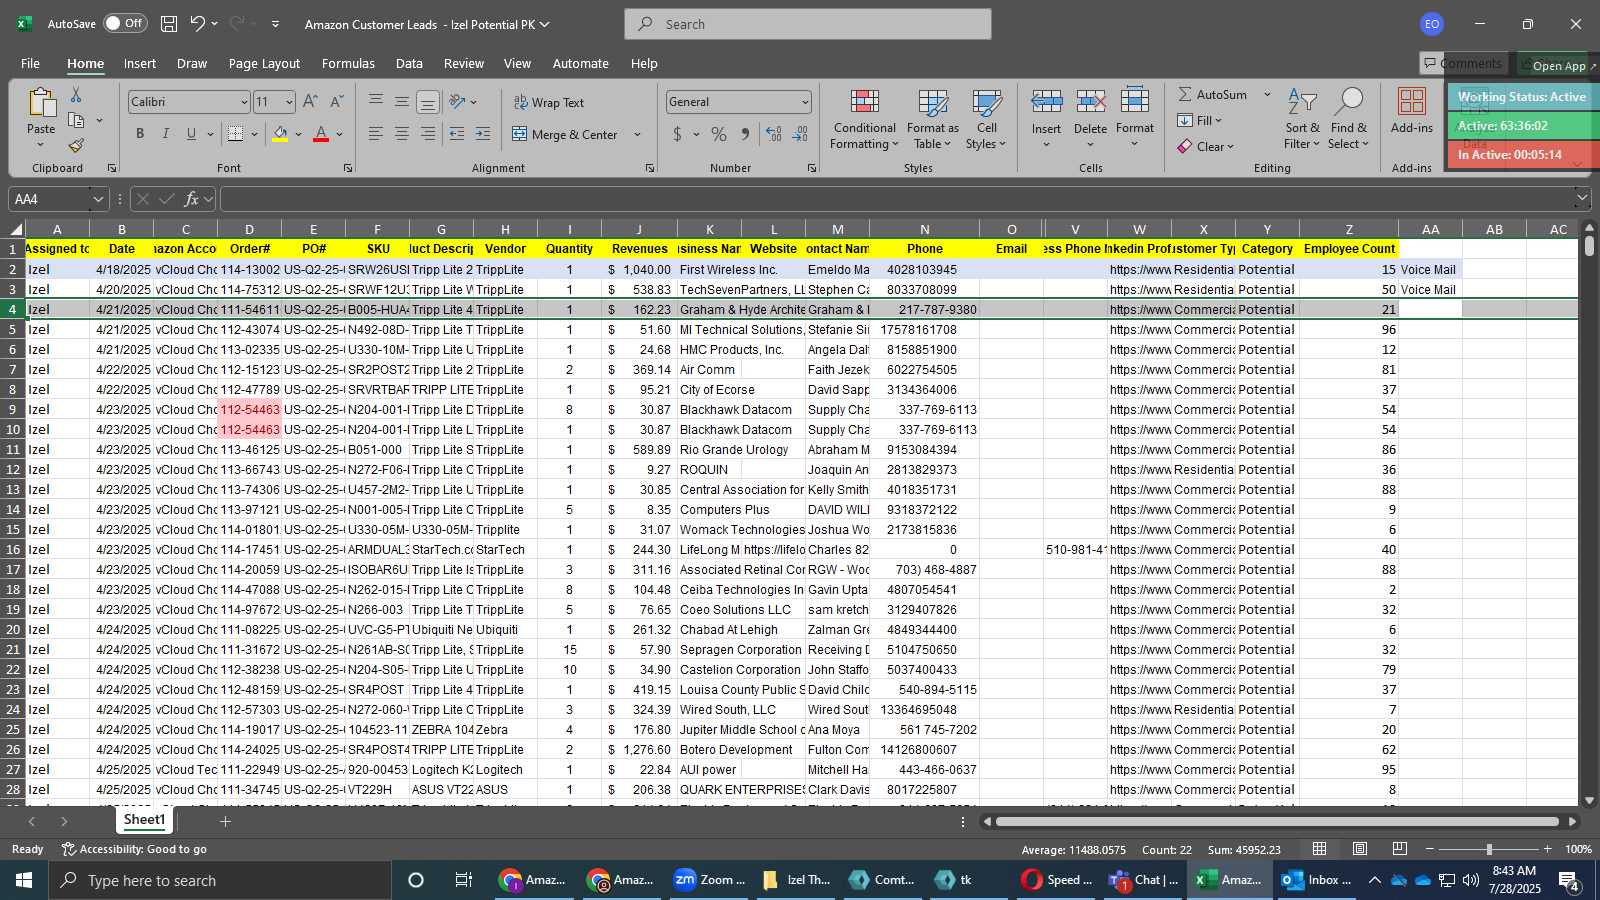The height and width of the screenshot is (900, 1600).
Task: Click the Sort & Filter button
Action: [1302, 118]
